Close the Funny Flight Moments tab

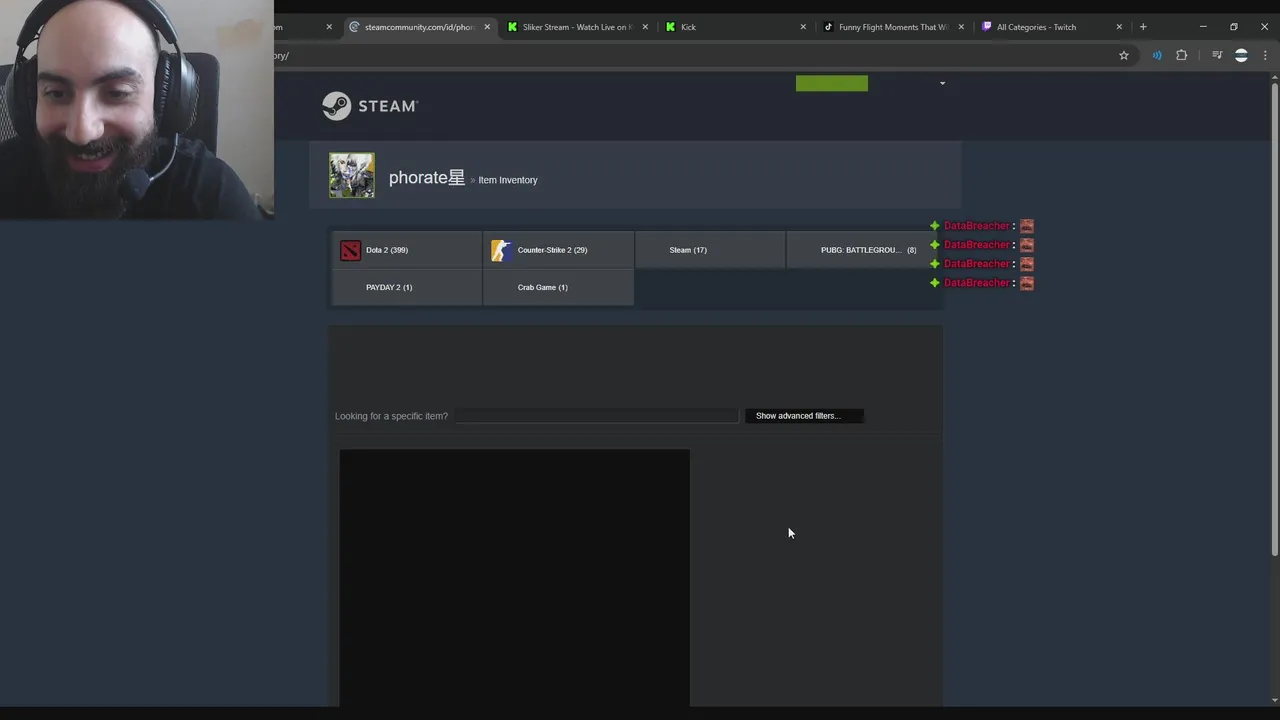tap(961, 27)
